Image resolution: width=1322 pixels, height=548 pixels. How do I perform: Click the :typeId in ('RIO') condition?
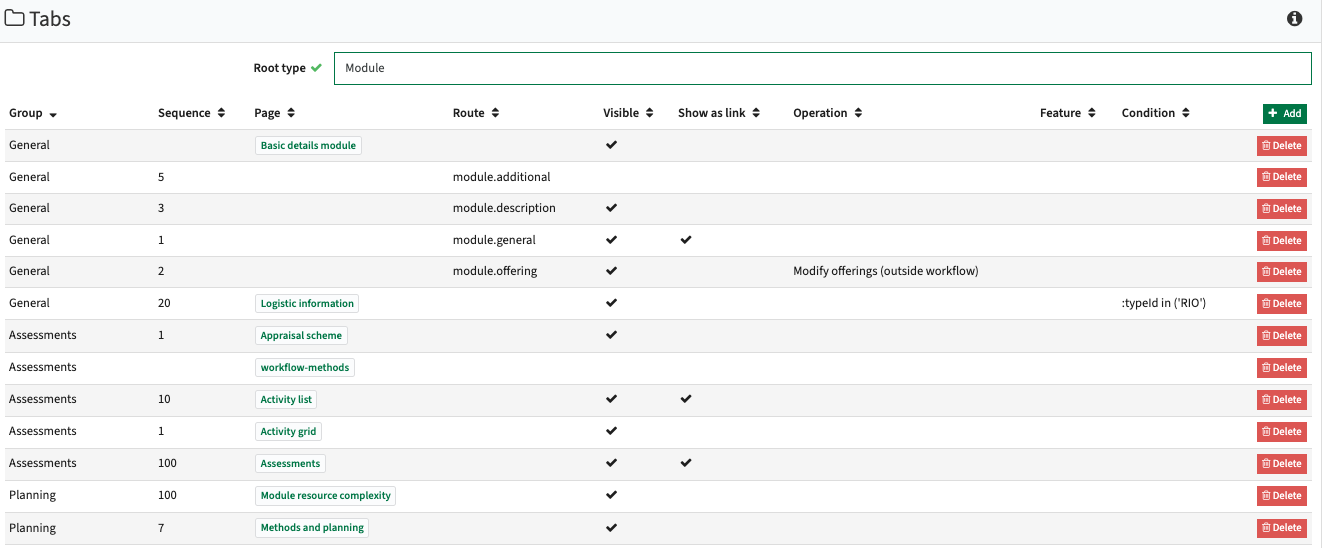(1164, 303)
